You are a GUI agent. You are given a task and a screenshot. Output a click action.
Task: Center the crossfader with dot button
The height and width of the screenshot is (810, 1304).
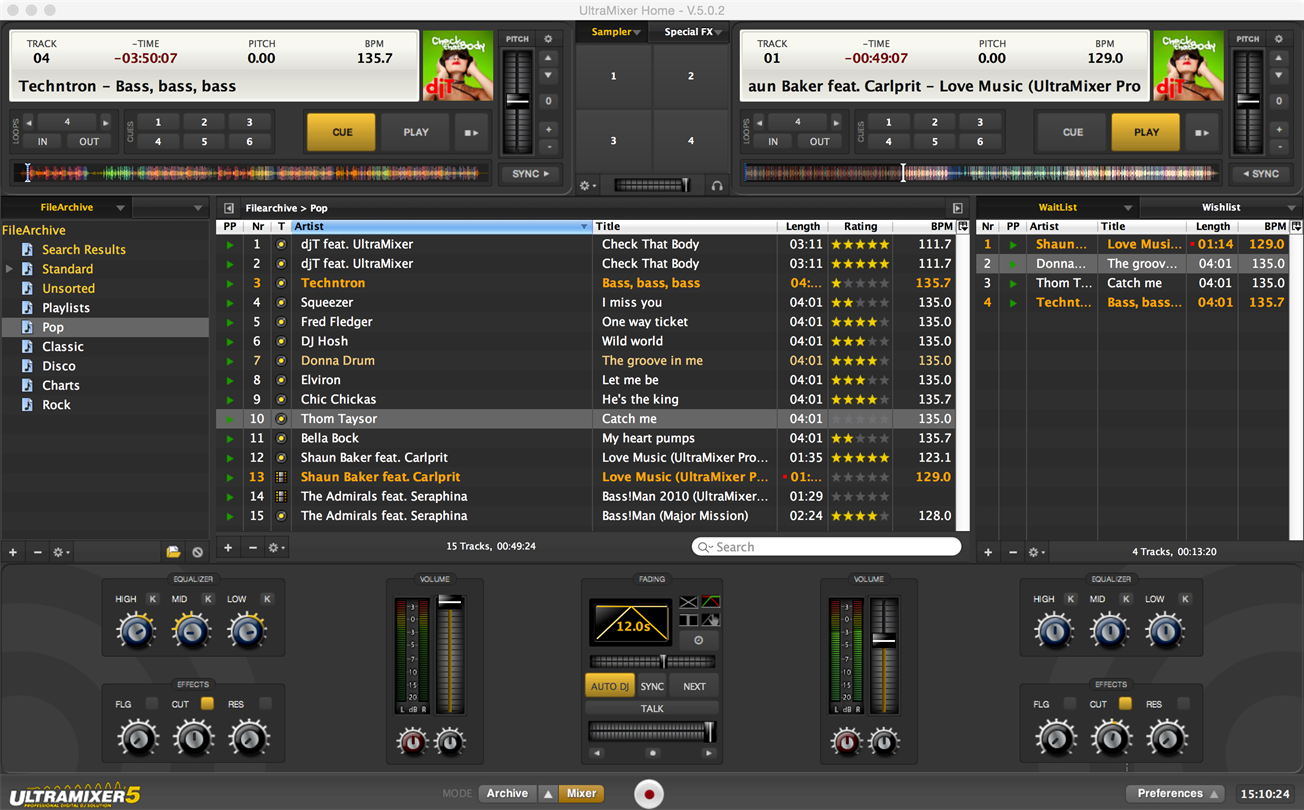(652, 753)
